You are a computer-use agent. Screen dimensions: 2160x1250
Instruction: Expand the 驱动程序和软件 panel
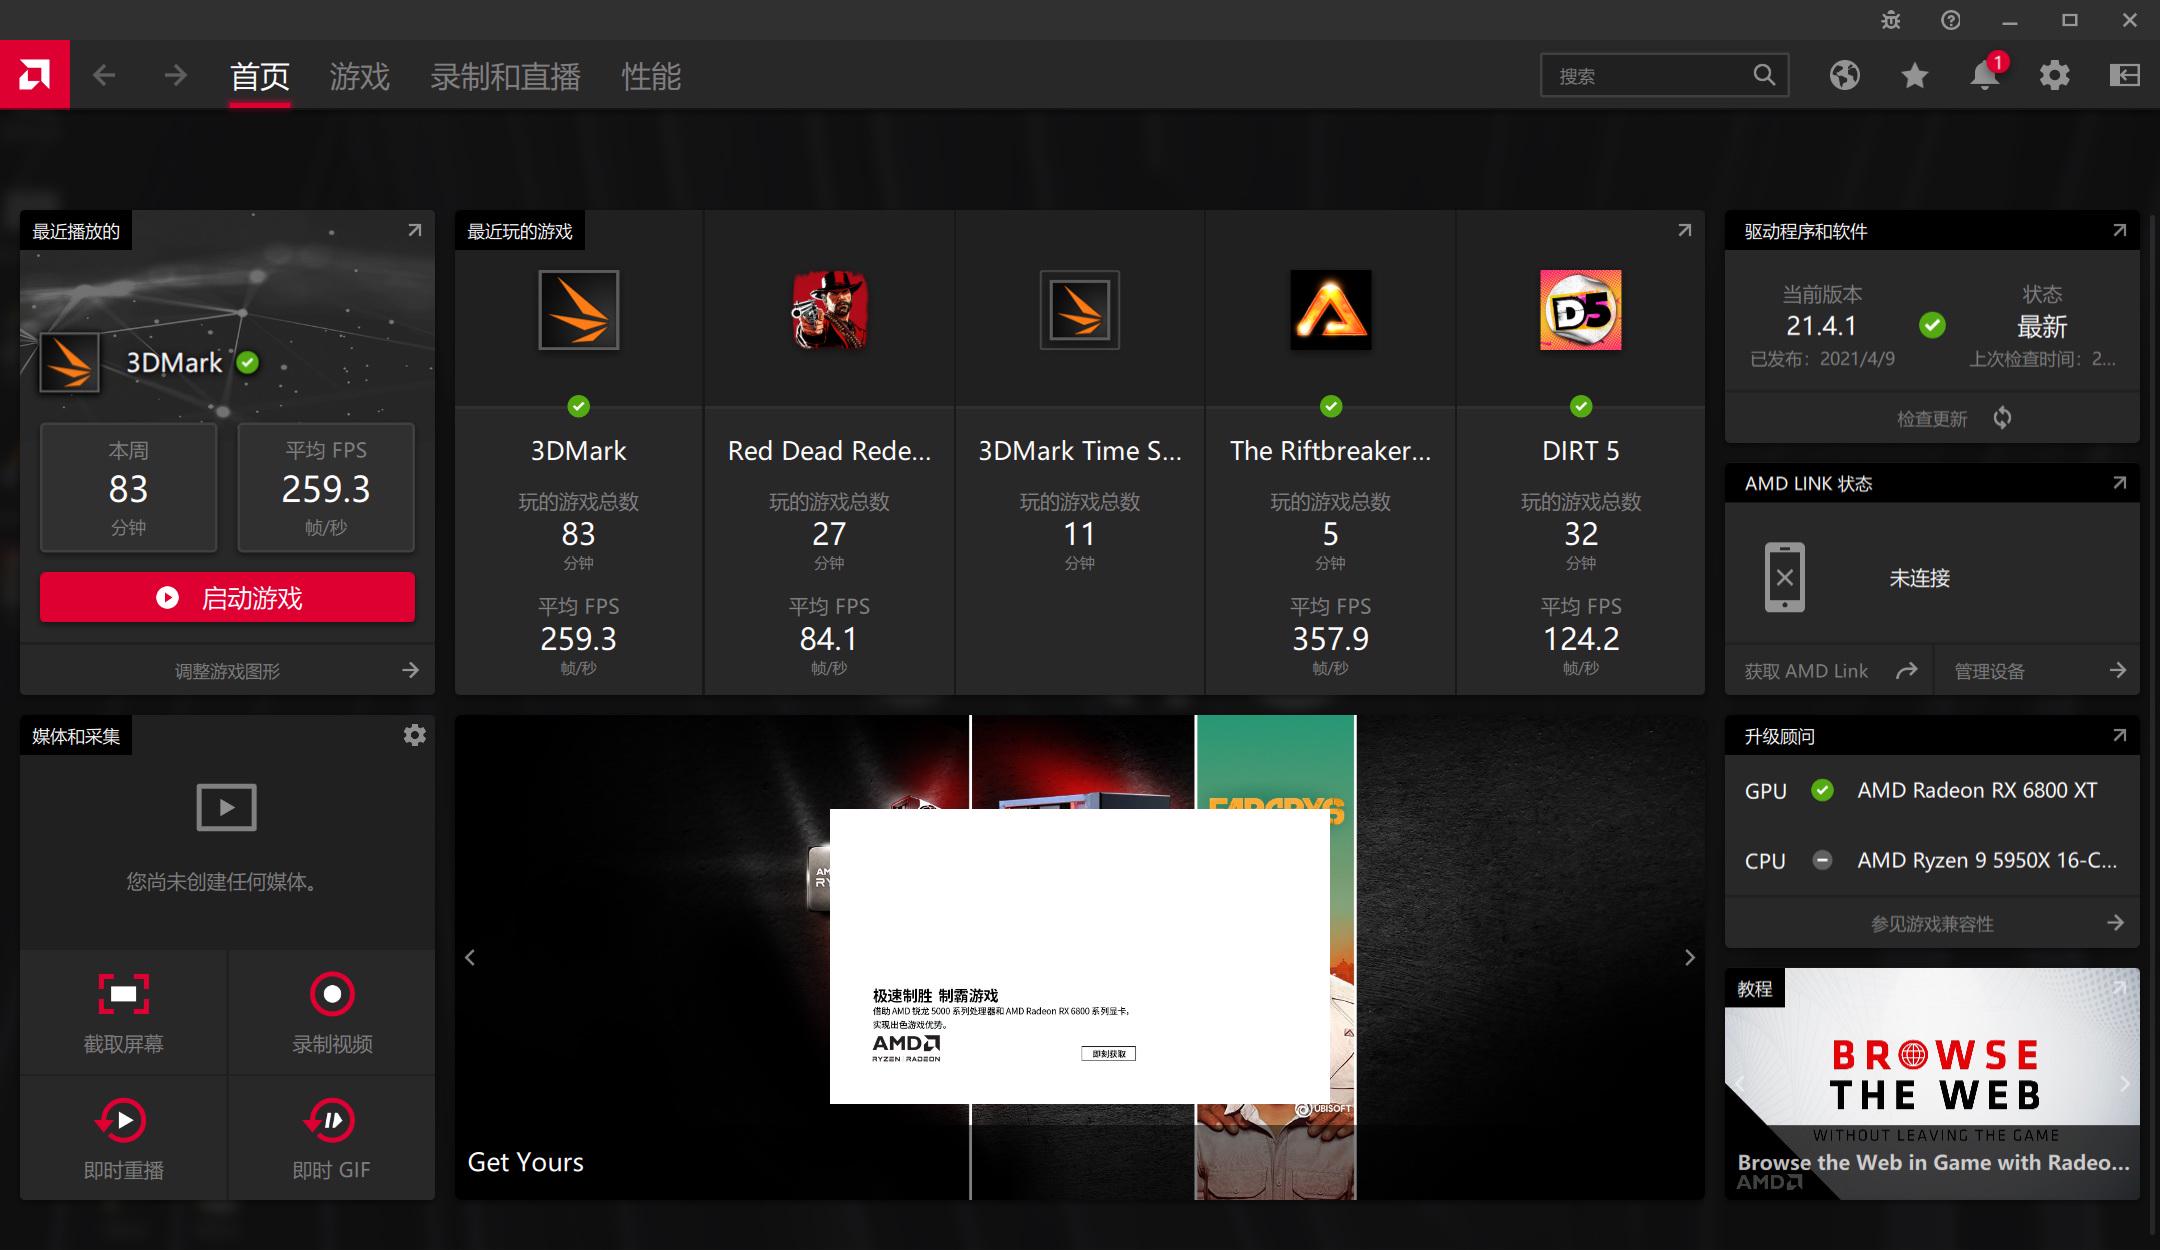(x=2120, y=230)
